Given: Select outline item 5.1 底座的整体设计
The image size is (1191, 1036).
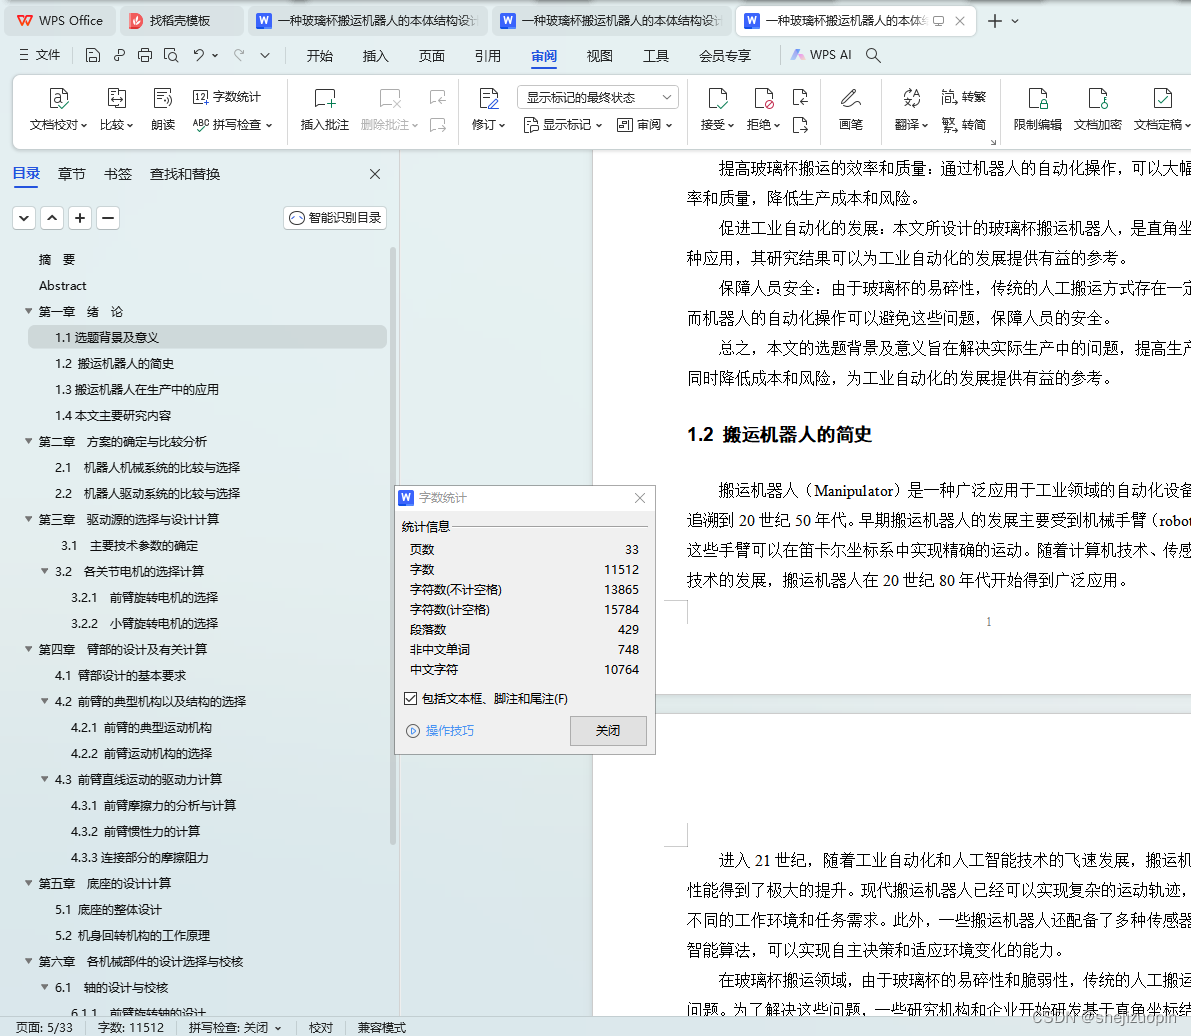Looking at the screenshot, I should click(x=108, y=909).
